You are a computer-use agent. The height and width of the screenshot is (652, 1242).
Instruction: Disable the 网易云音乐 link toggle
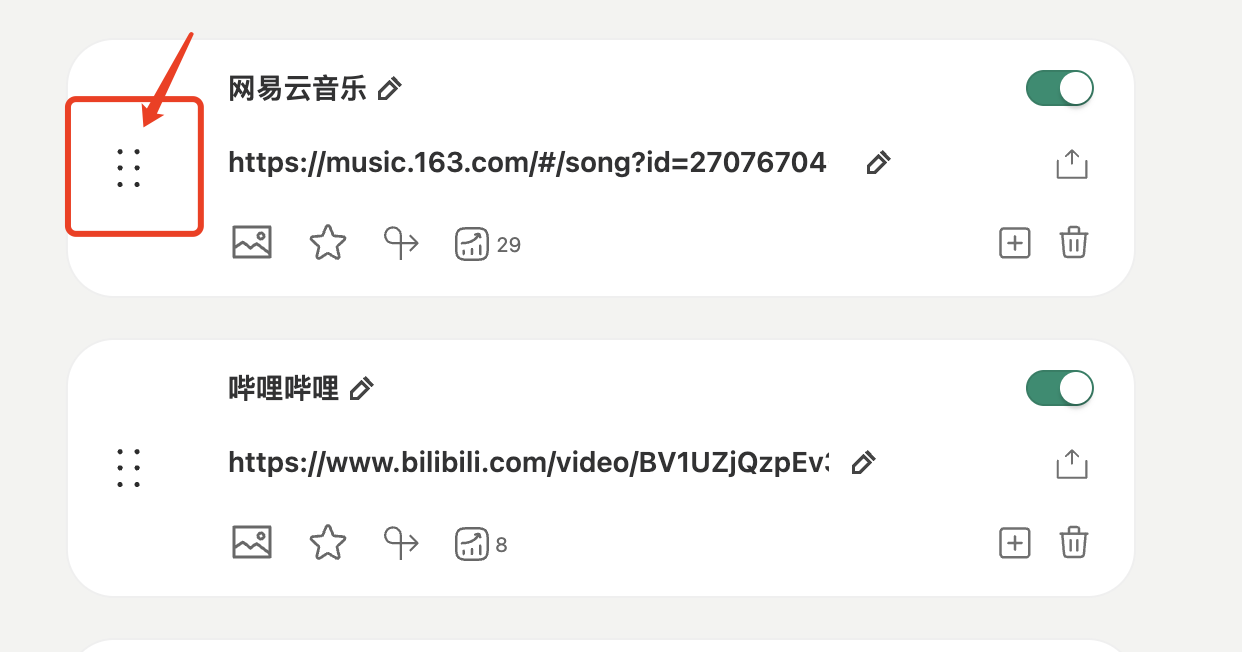point(1060,88)
